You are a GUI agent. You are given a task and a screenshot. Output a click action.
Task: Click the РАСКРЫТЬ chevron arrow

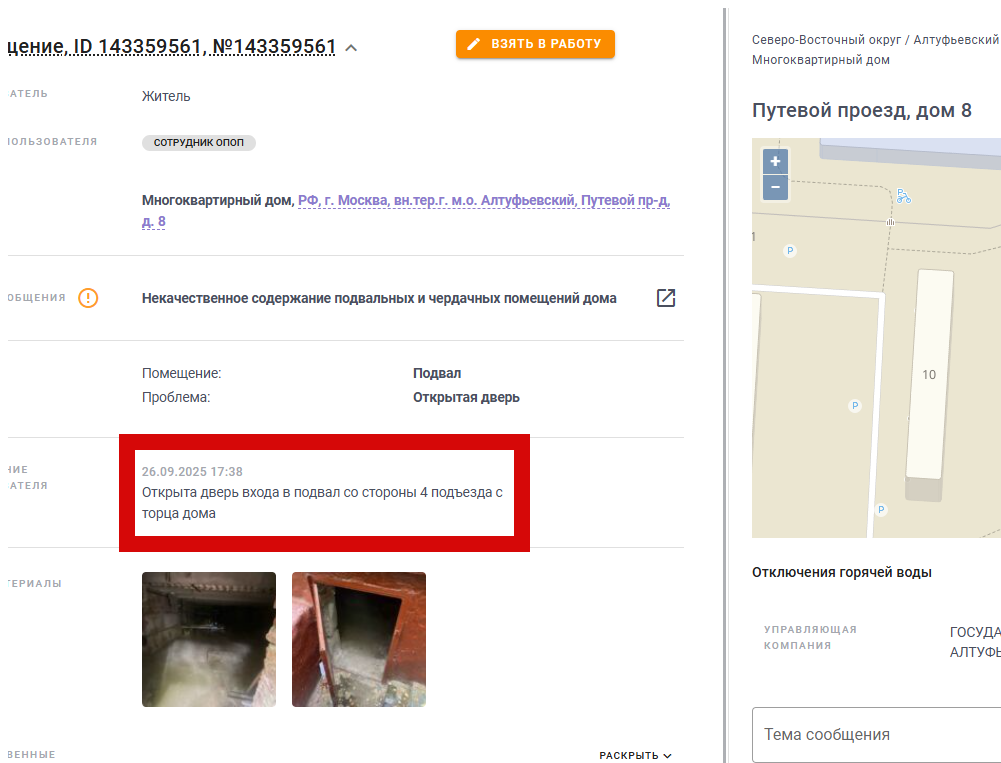[667, 756]
